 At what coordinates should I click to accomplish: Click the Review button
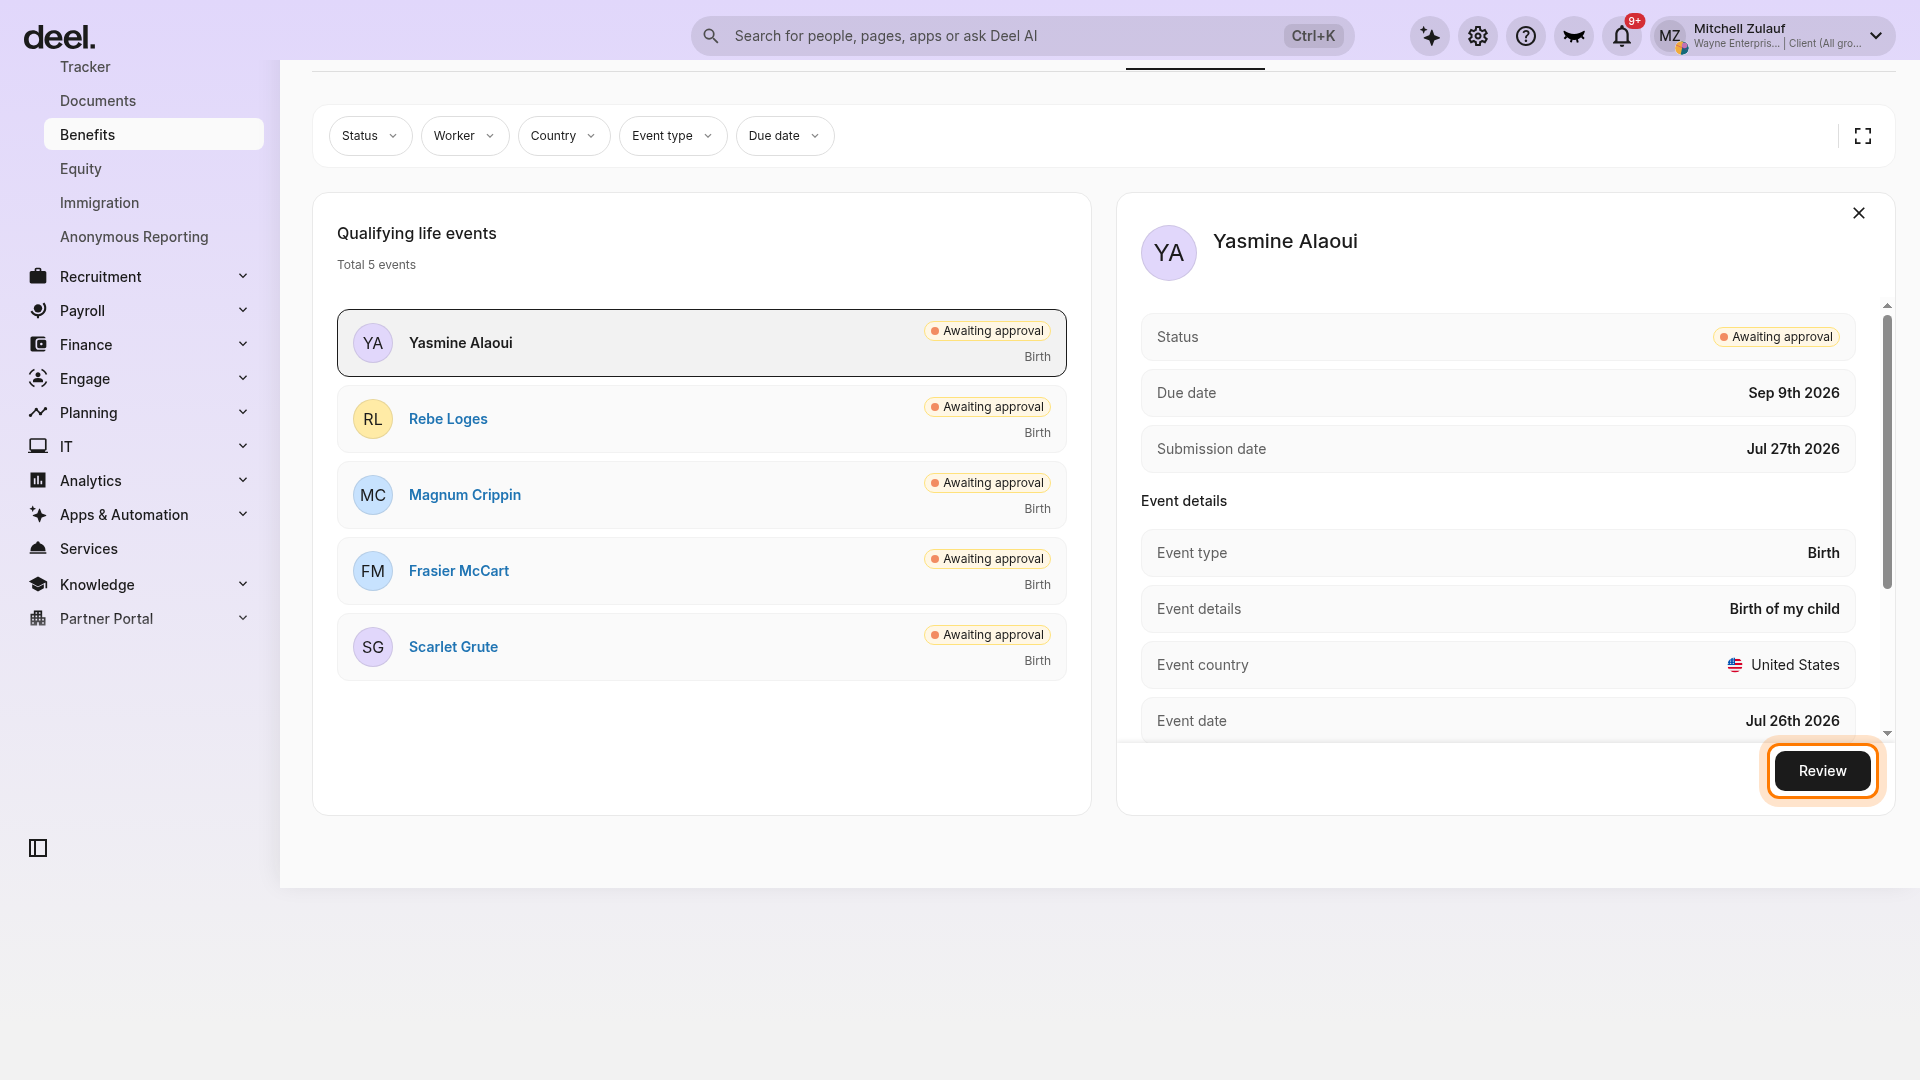pyautogui.click(x=1822, y=771)
